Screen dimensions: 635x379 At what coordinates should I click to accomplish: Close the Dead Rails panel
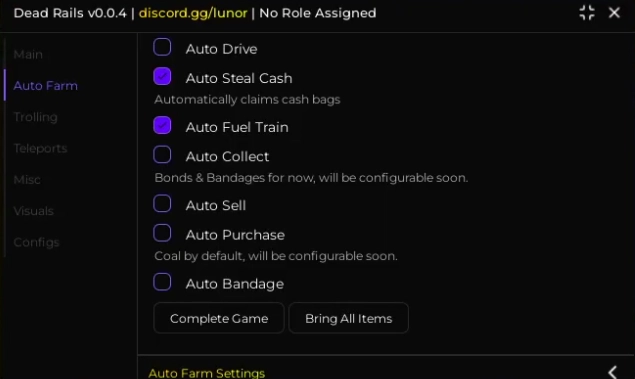pos(614,13)
